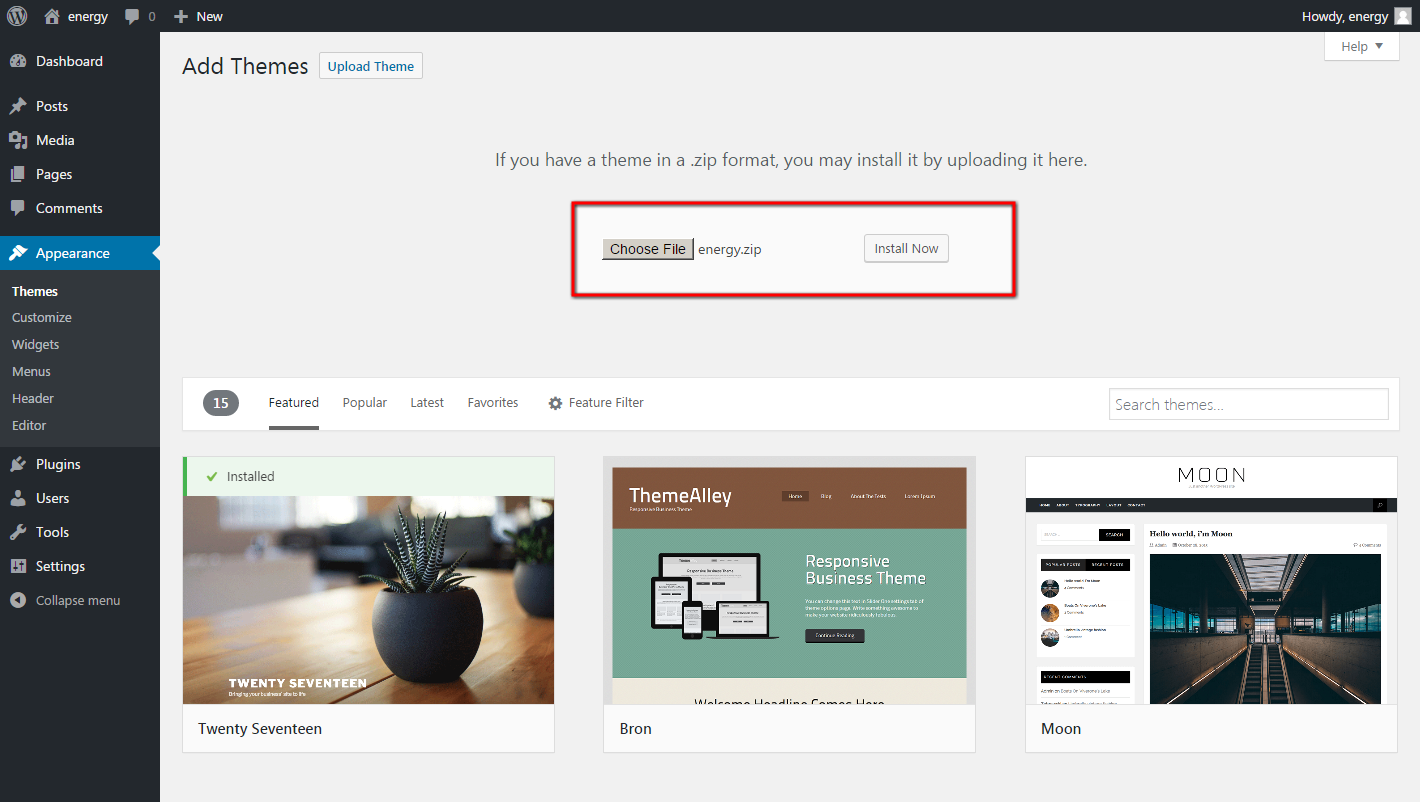
Task: Click the WordPress logo icon
Action: coord(17,16)
